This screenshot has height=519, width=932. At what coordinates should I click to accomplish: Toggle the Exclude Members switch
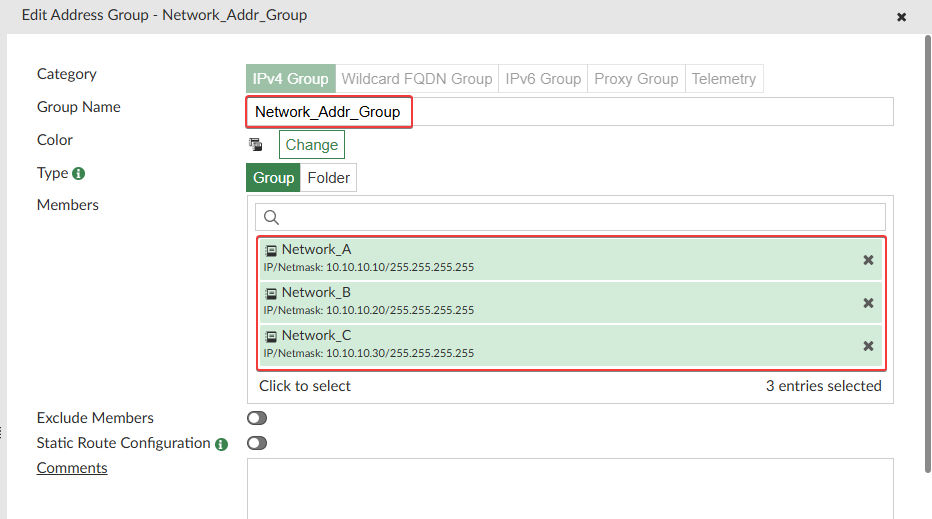click(x=257, y=419)
